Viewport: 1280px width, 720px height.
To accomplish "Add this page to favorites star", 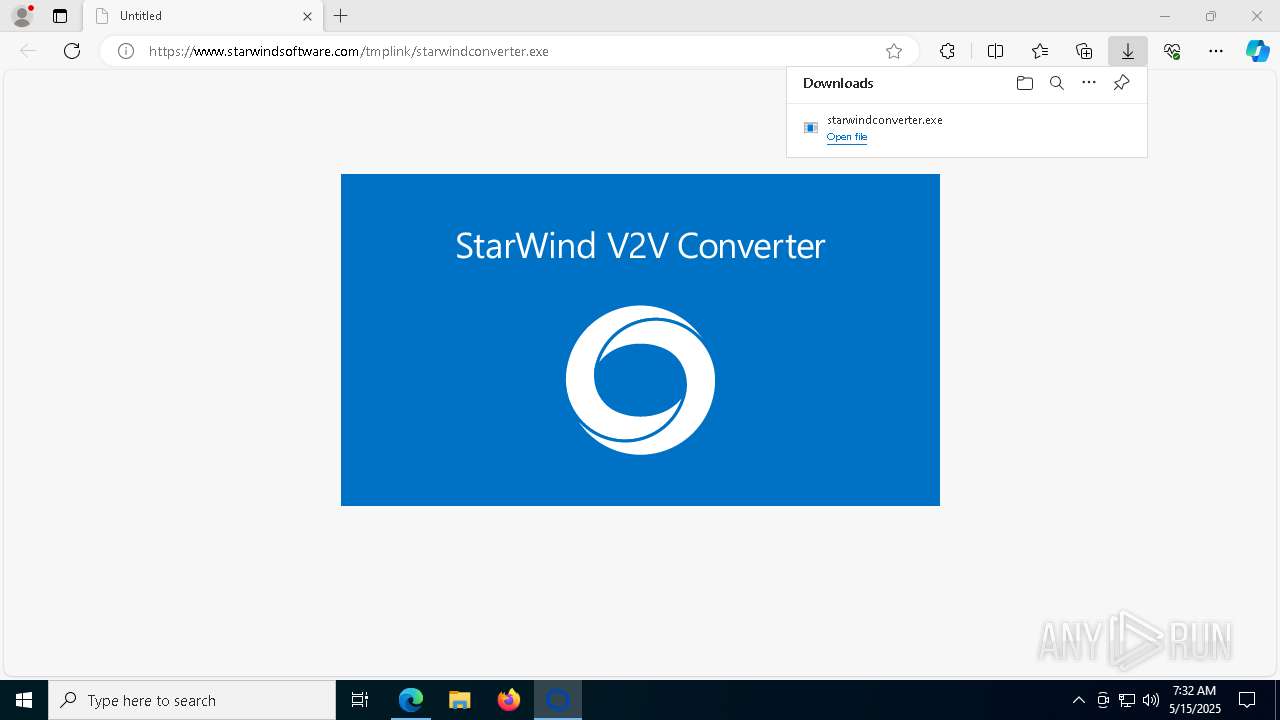I will pyautogui.click(x=894, y=51).
